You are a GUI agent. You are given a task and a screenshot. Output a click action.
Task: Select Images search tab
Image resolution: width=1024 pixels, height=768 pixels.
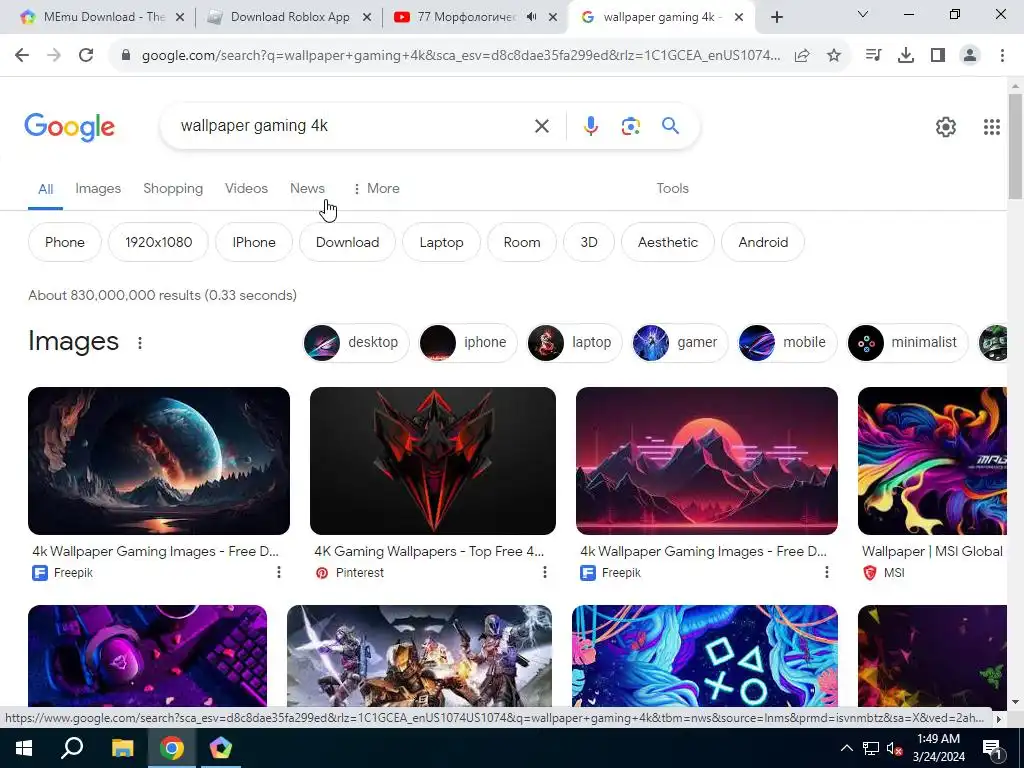click(98, 189)
